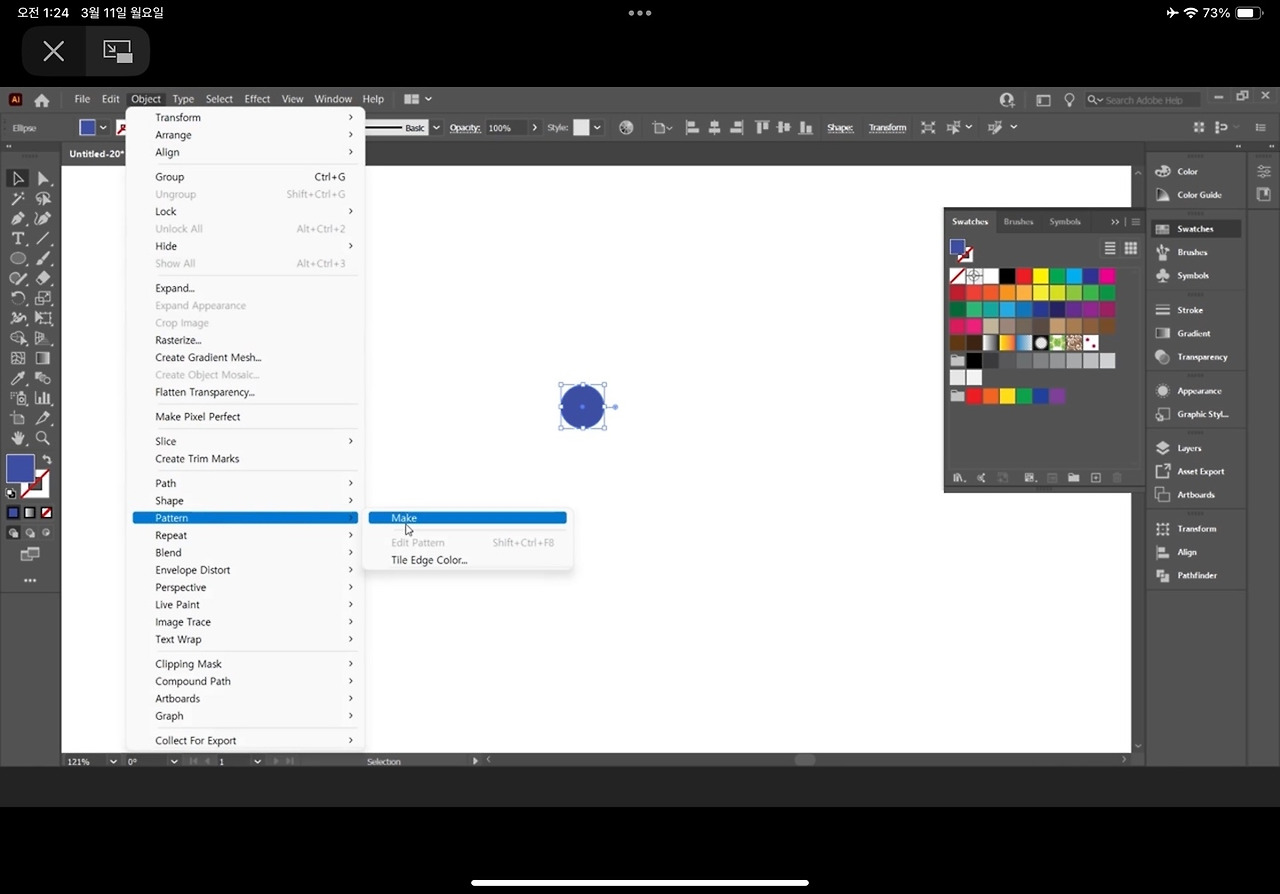The width and height of the screenshot is (1280, 894).
Task: Open the graphic Style dropdown
Action: click(x=597, y=128)
